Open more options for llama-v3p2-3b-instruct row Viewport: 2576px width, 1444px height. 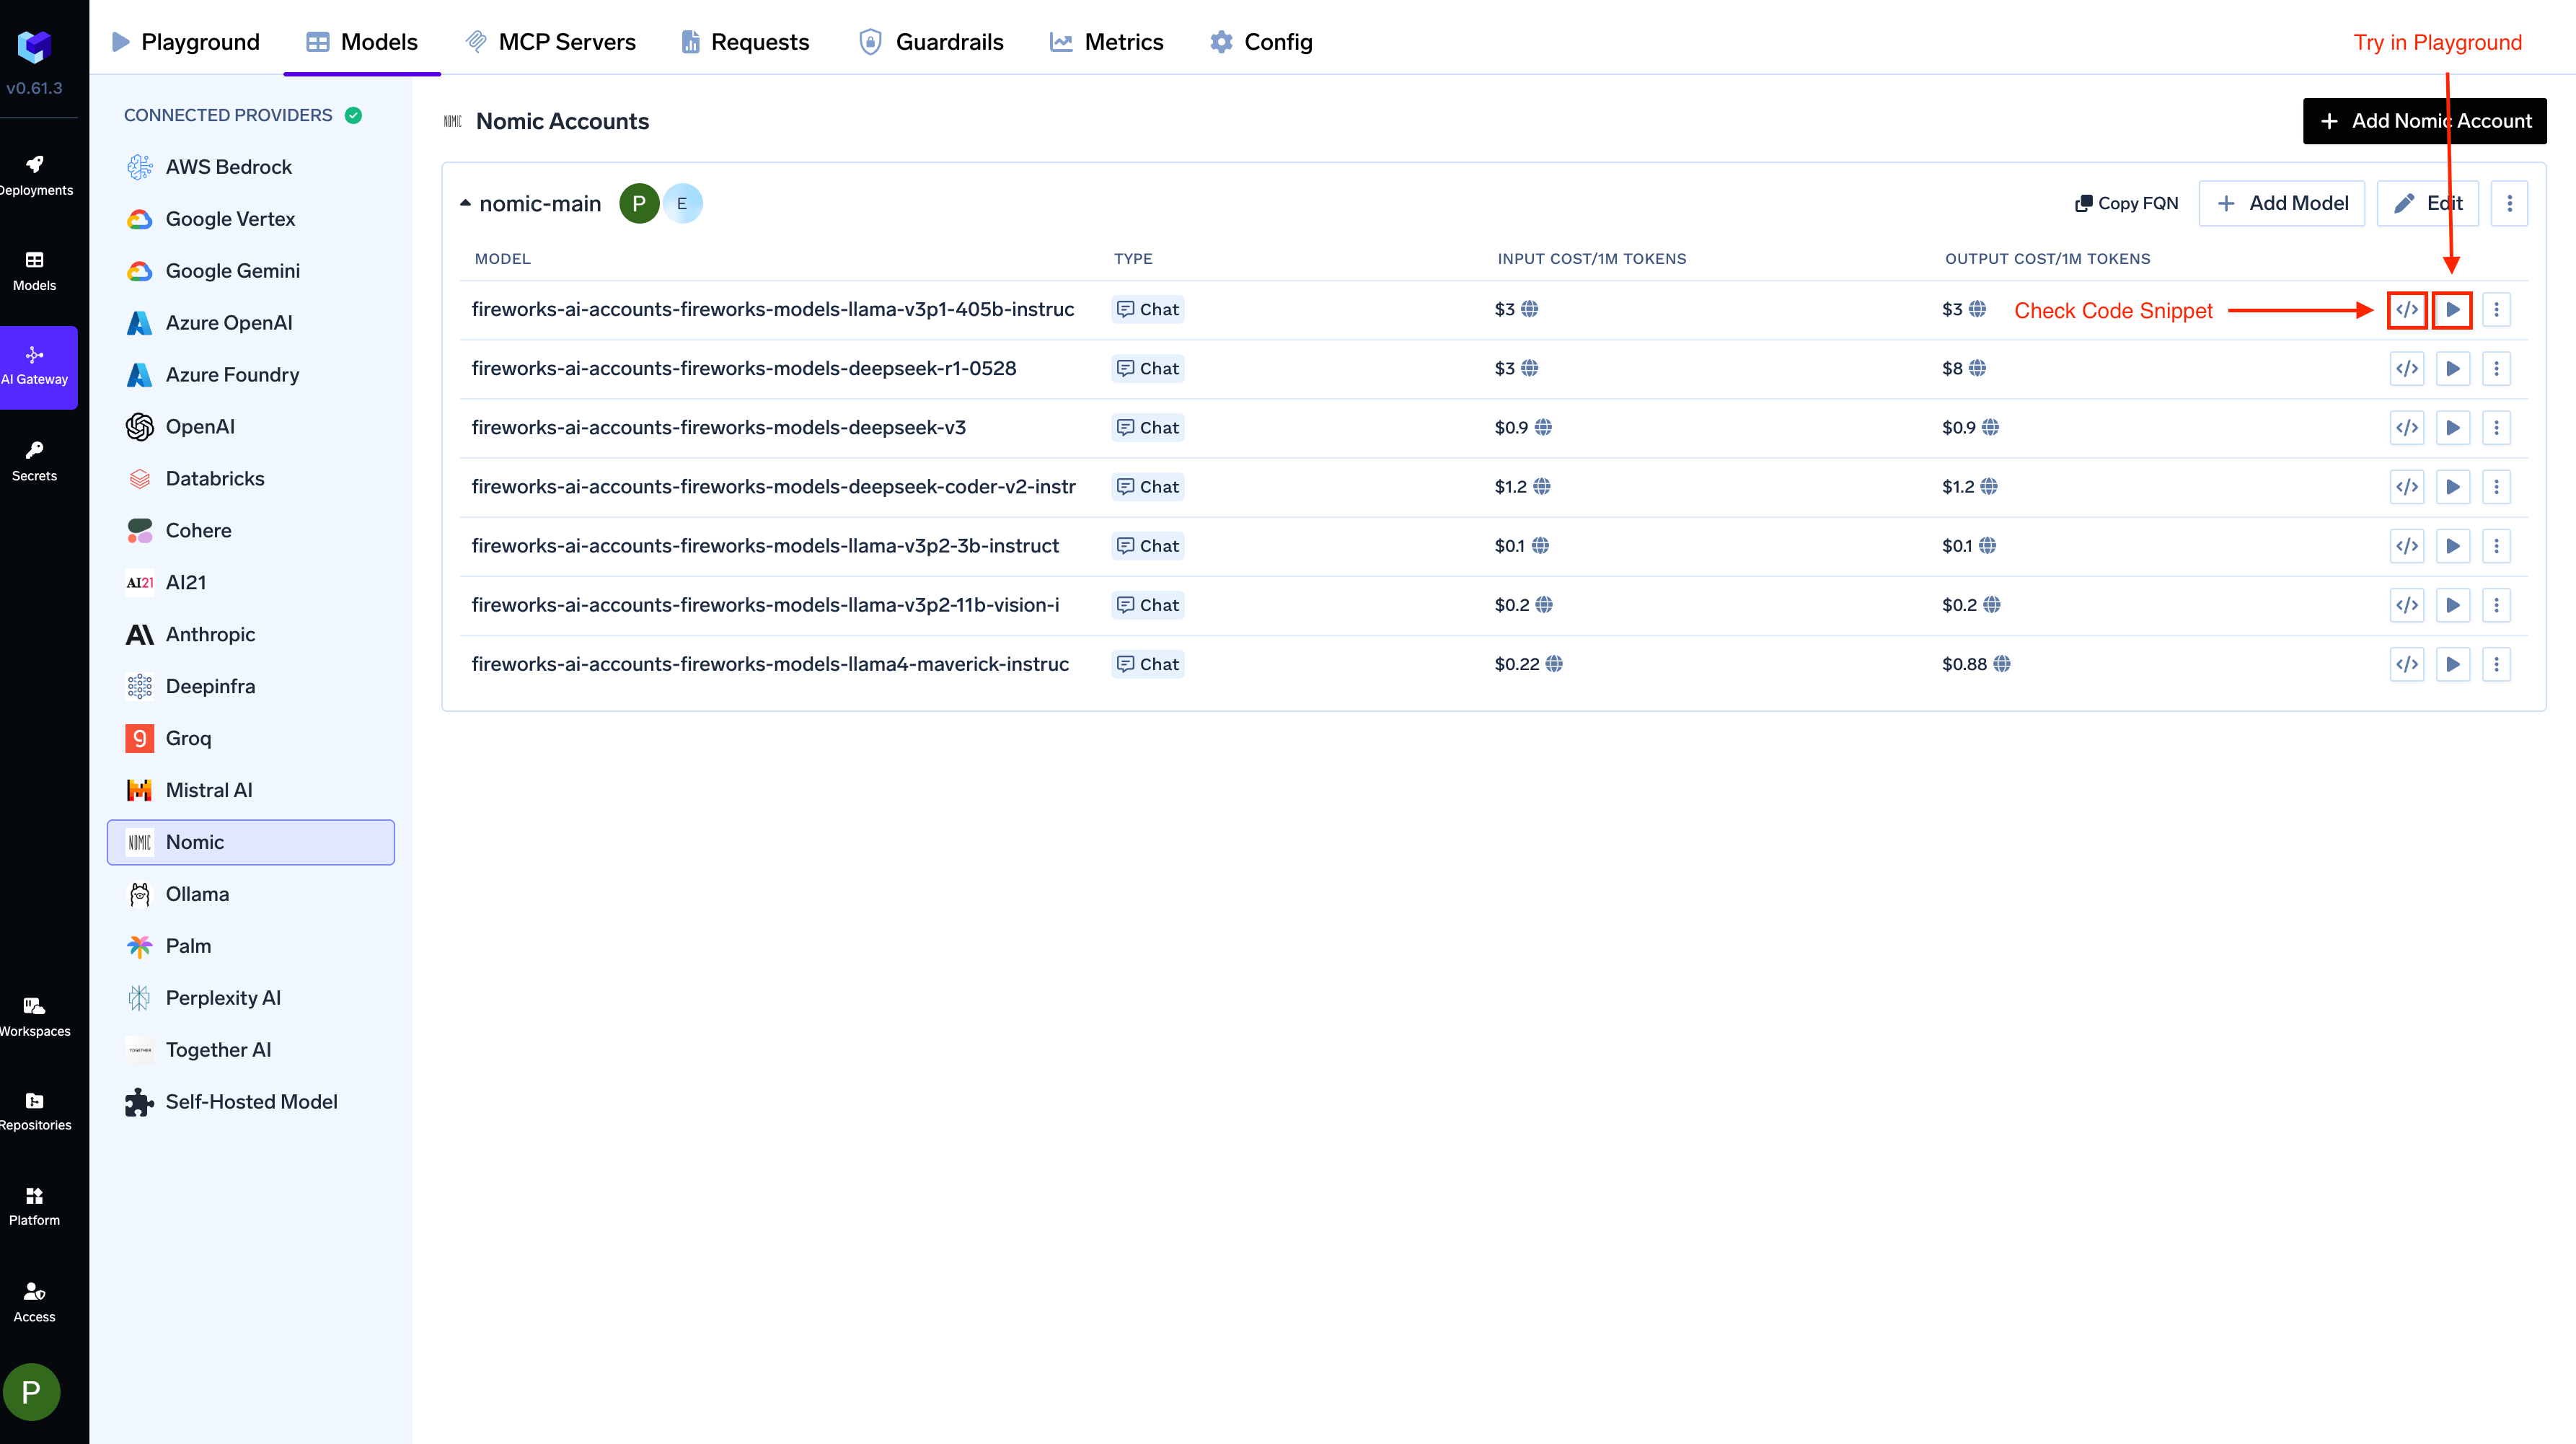click(2495, 546)
